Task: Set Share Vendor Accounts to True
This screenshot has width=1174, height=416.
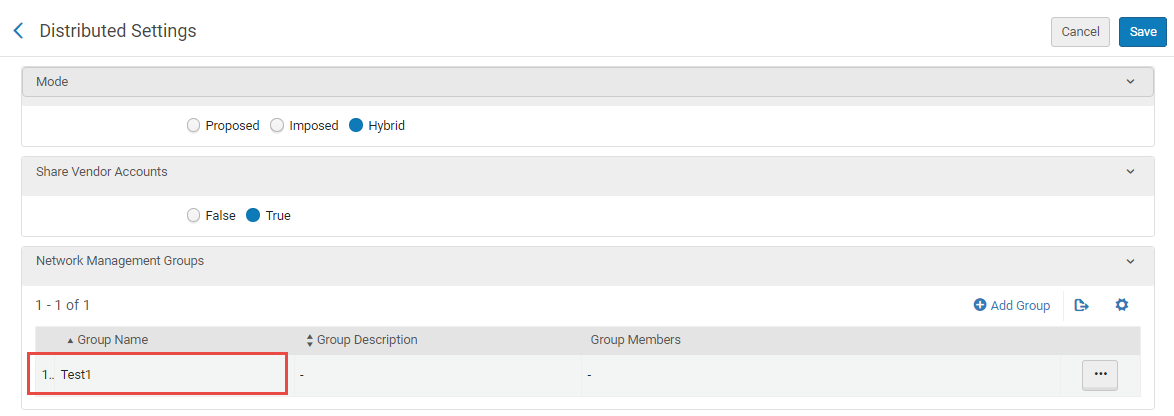Action: click(x=254, y=215)
